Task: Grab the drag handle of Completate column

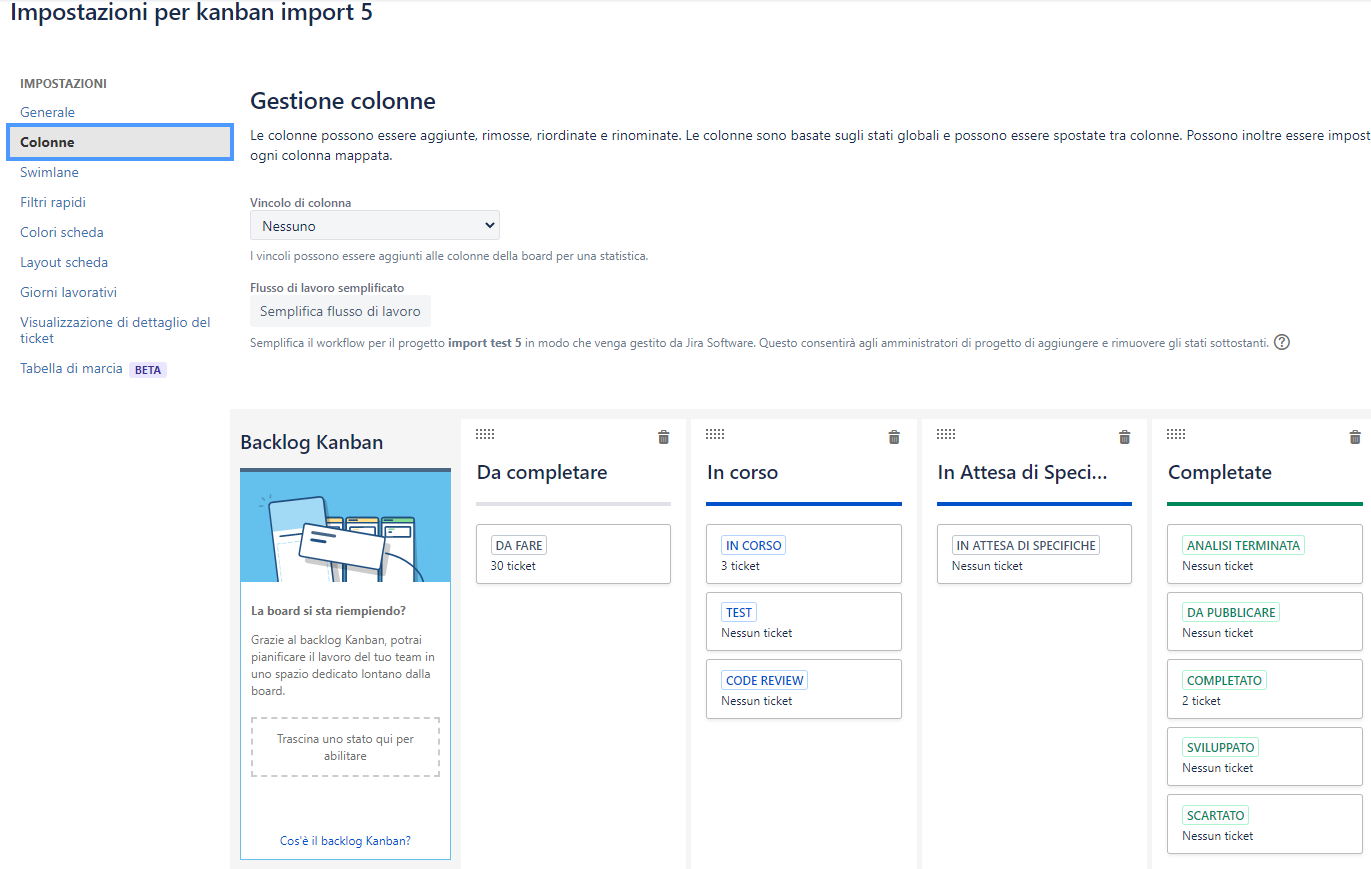Action: [1176, 434]
